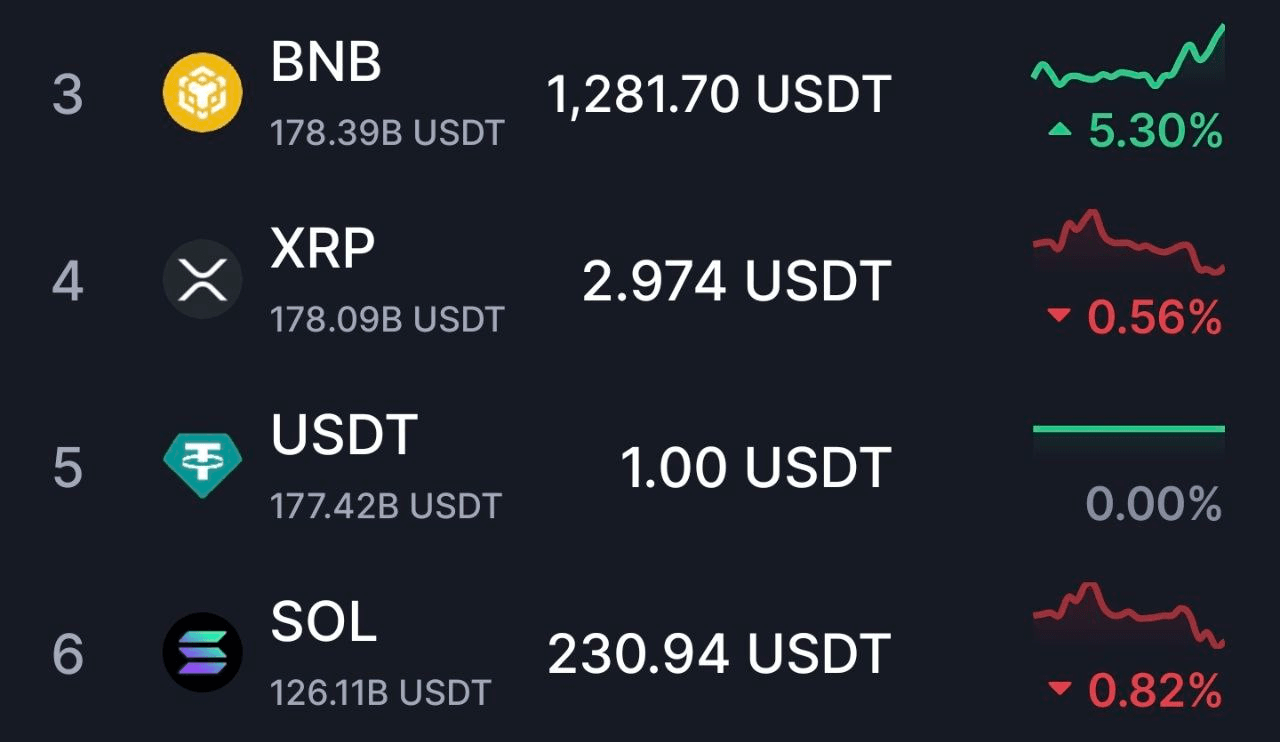The image size is (1280, 742).
Task: Tap the BNB price 1,281.70 USDT
Action: (718, 95)
